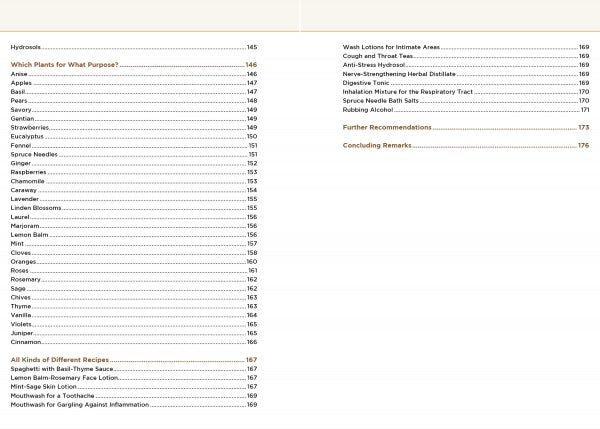Go to the Cloves entry
Image resolution: width=600 pixels, height=429 pixels.
[x=21, y=253]
